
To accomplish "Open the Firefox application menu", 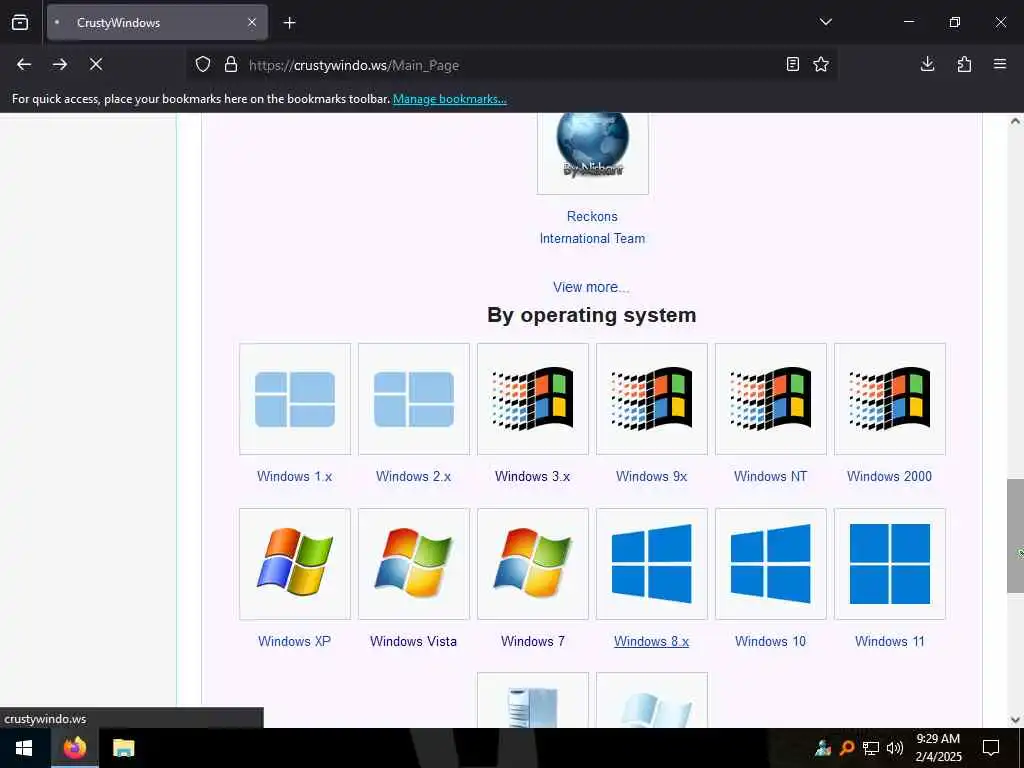I will tap(1000, 64).
